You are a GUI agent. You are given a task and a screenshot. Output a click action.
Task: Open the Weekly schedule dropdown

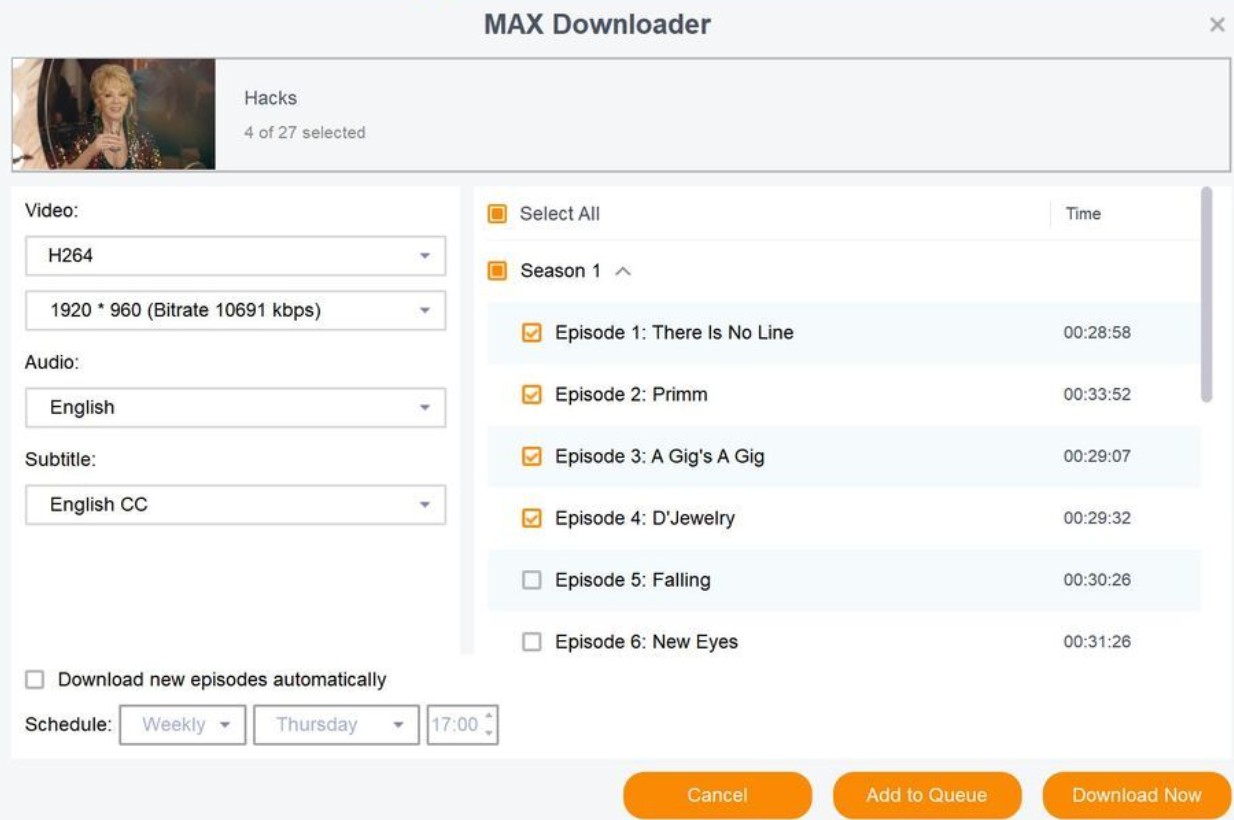coord(182,725)
